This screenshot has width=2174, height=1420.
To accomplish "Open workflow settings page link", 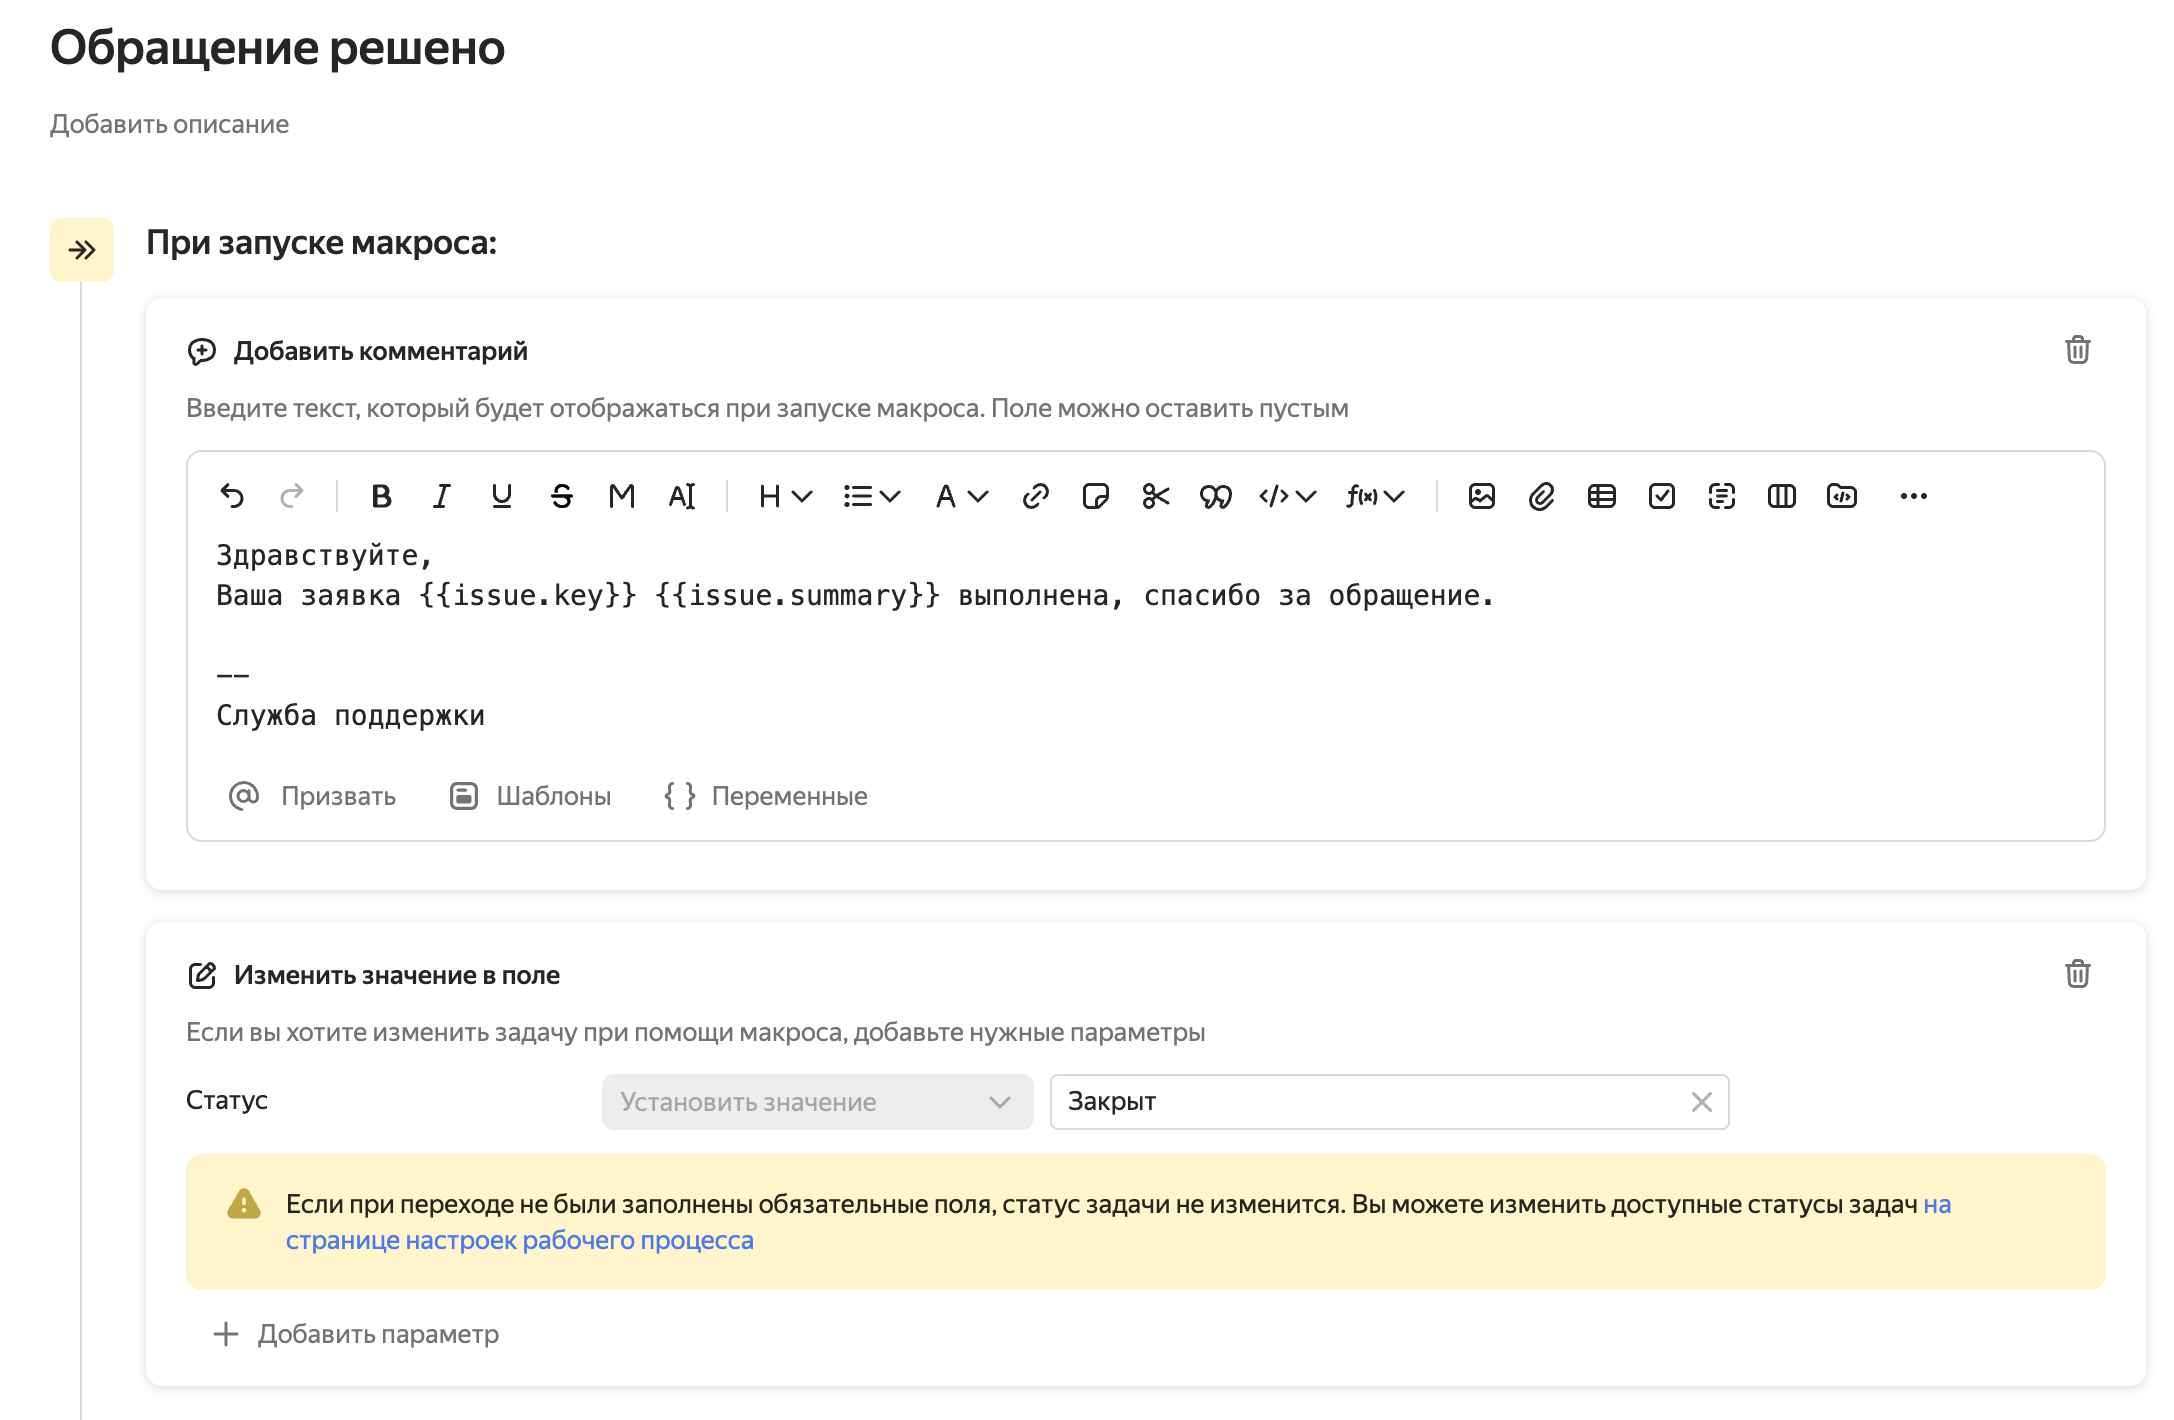I will 519,1240.
